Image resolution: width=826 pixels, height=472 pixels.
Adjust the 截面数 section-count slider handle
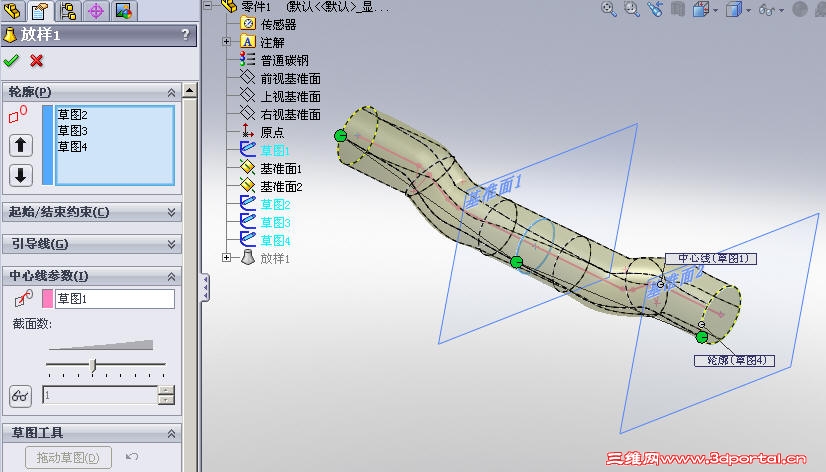pyautogui.click(x=93, y=365)
